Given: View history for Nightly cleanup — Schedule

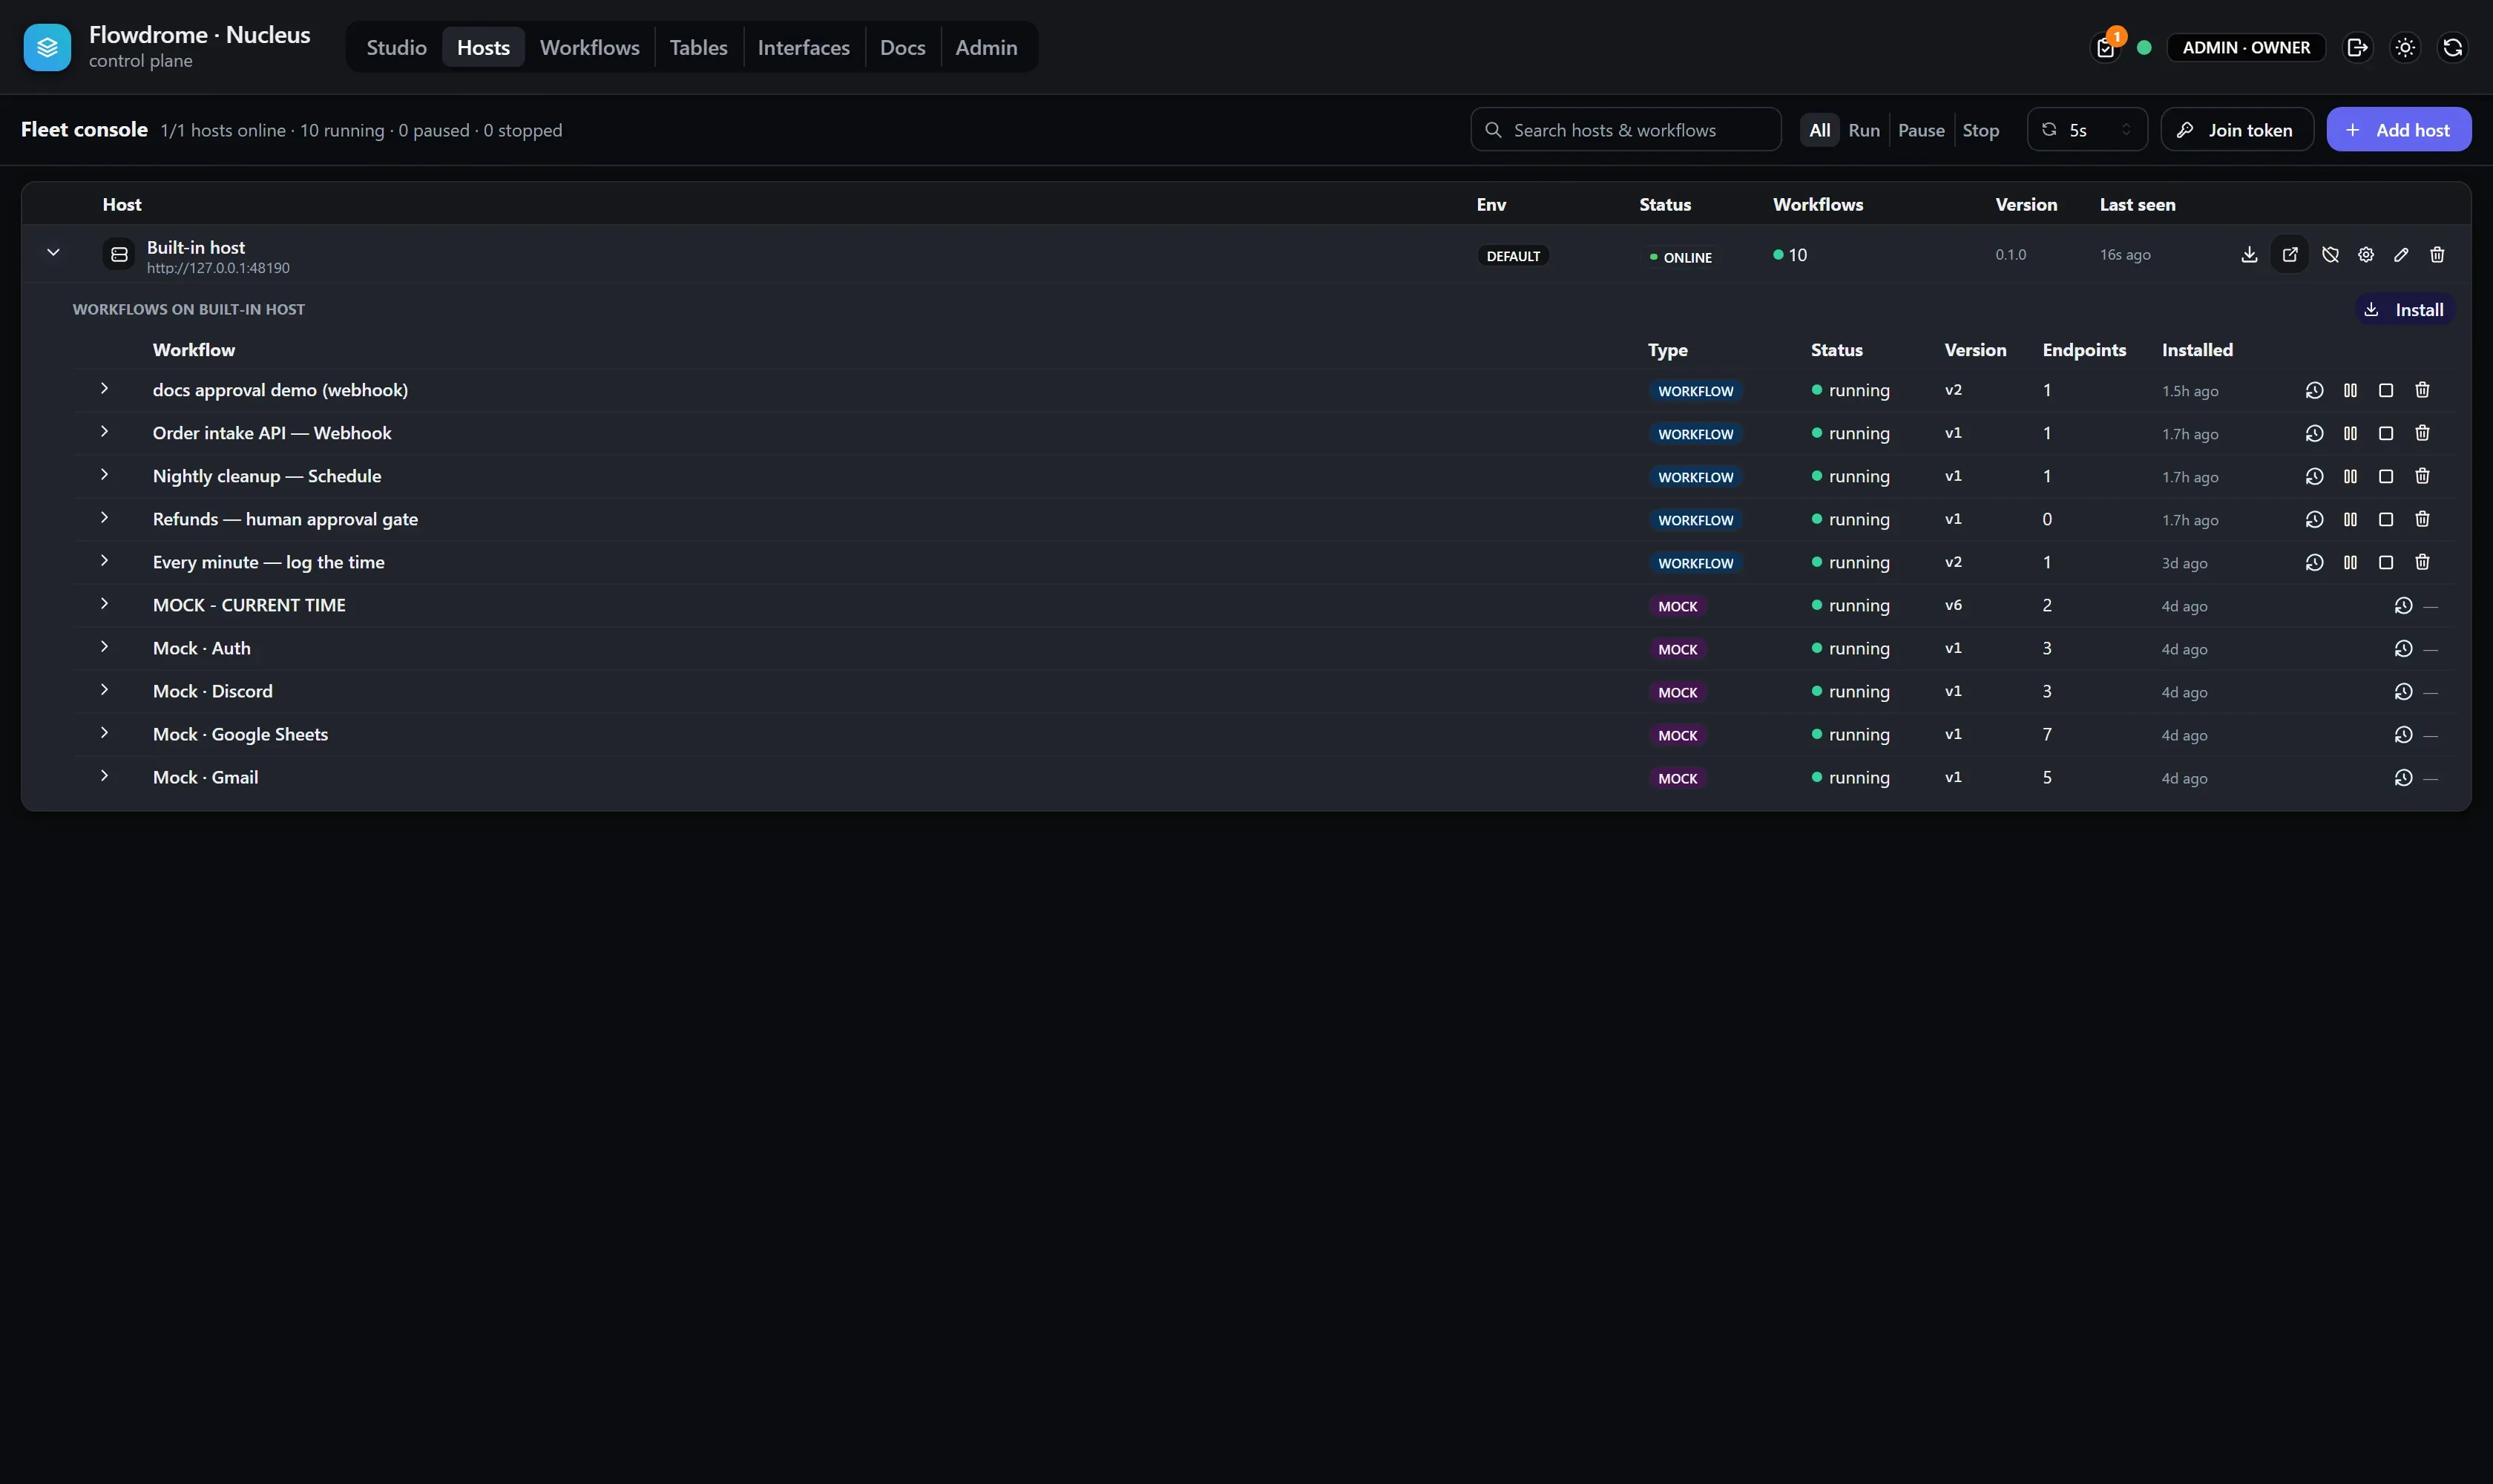Looking at the screenshot, I should coord(2314,477).
